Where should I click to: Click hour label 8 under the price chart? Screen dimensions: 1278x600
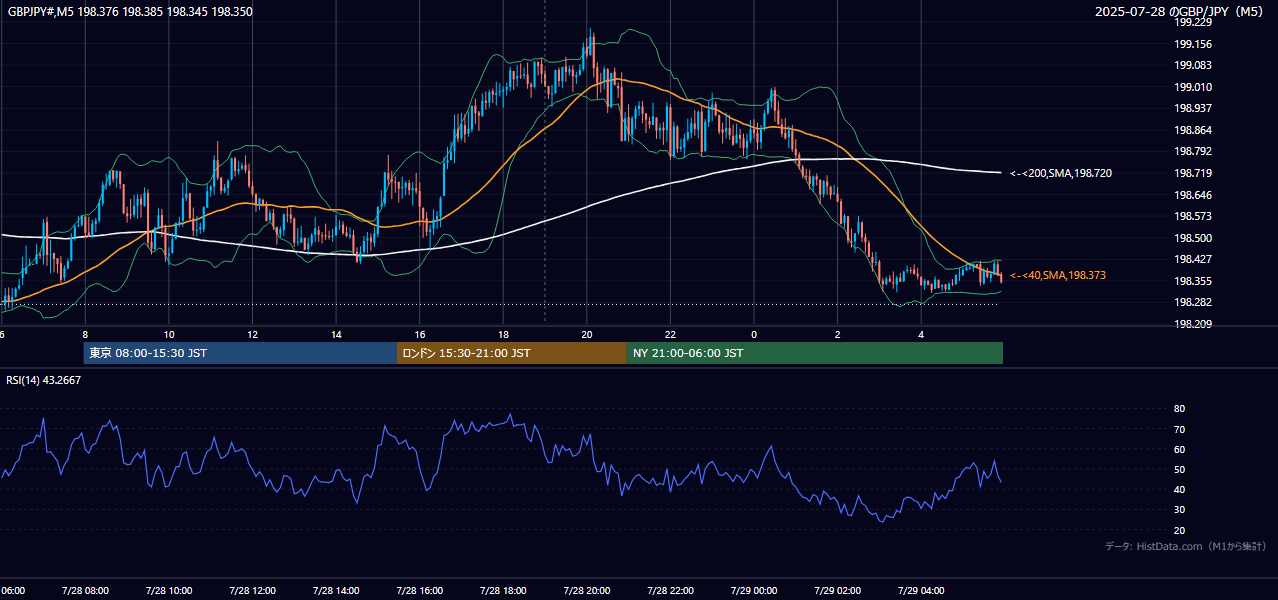click(x=85, y=335)
